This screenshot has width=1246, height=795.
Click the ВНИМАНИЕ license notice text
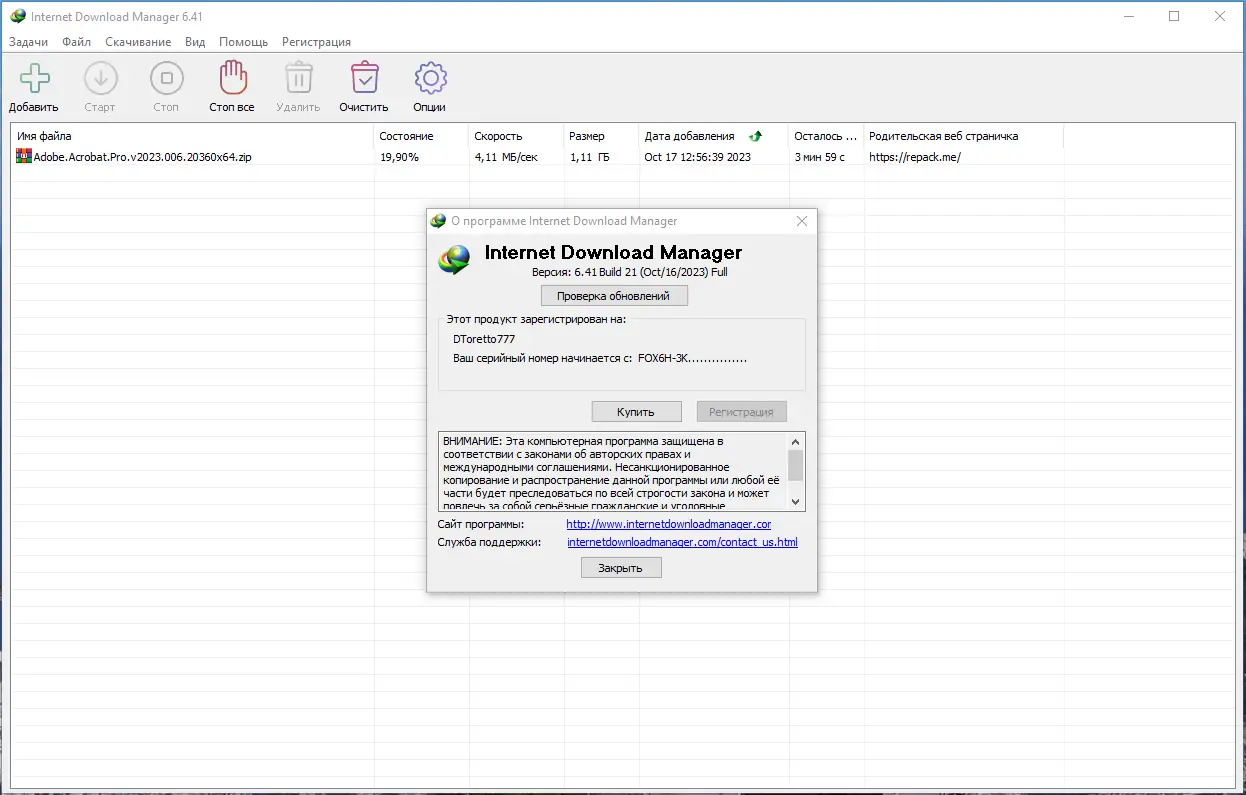[x=613, y=472]
